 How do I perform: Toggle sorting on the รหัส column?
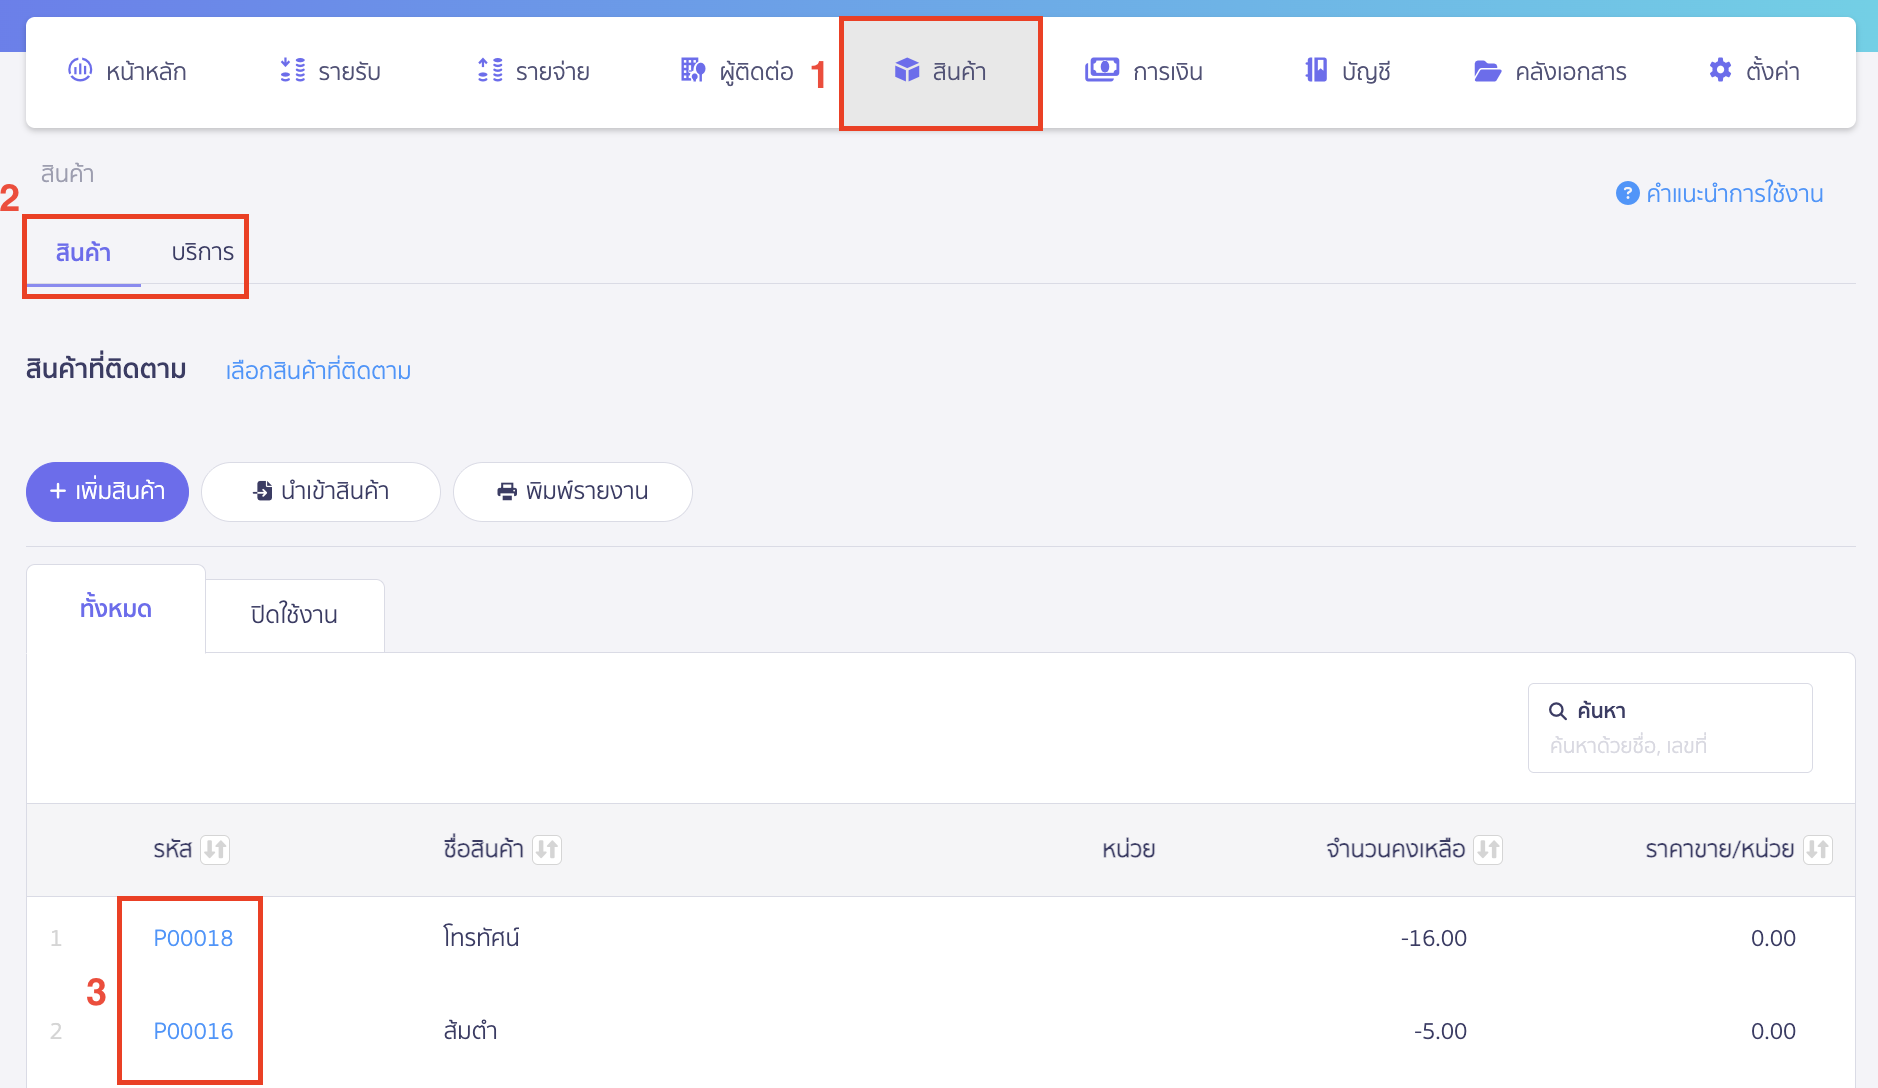coord(216,849)
